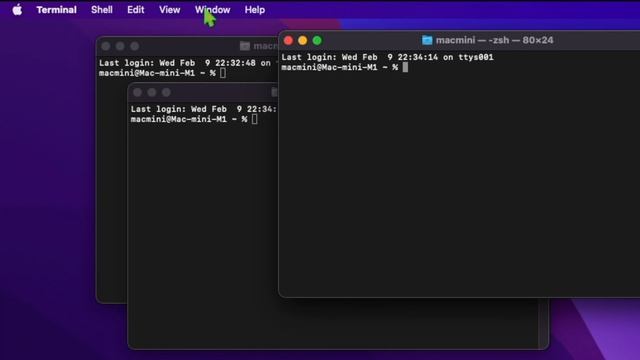
Task: Click the minimize button of backmost Terminal window
Action: (120, 46)
